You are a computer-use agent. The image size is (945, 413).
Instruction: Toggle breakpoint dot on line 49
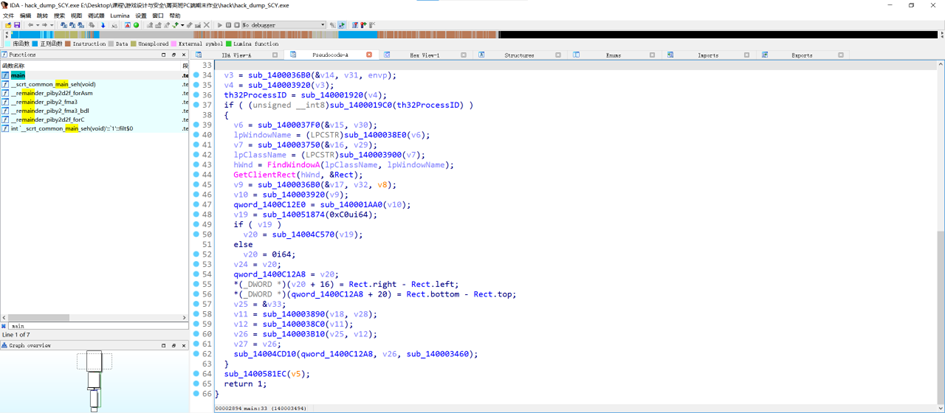pos(196,224)
